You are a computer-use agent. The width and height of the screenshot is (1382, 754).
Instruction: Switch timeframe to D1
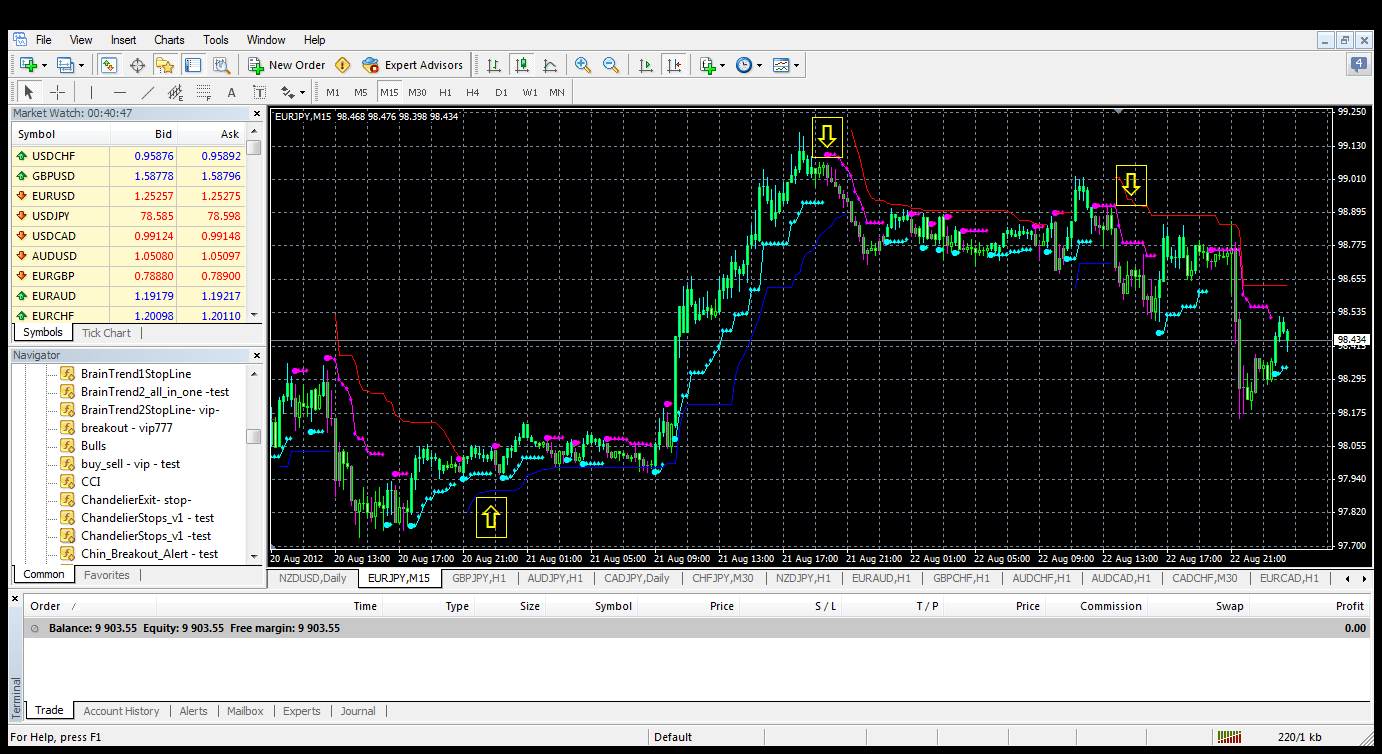coord(501,92)
